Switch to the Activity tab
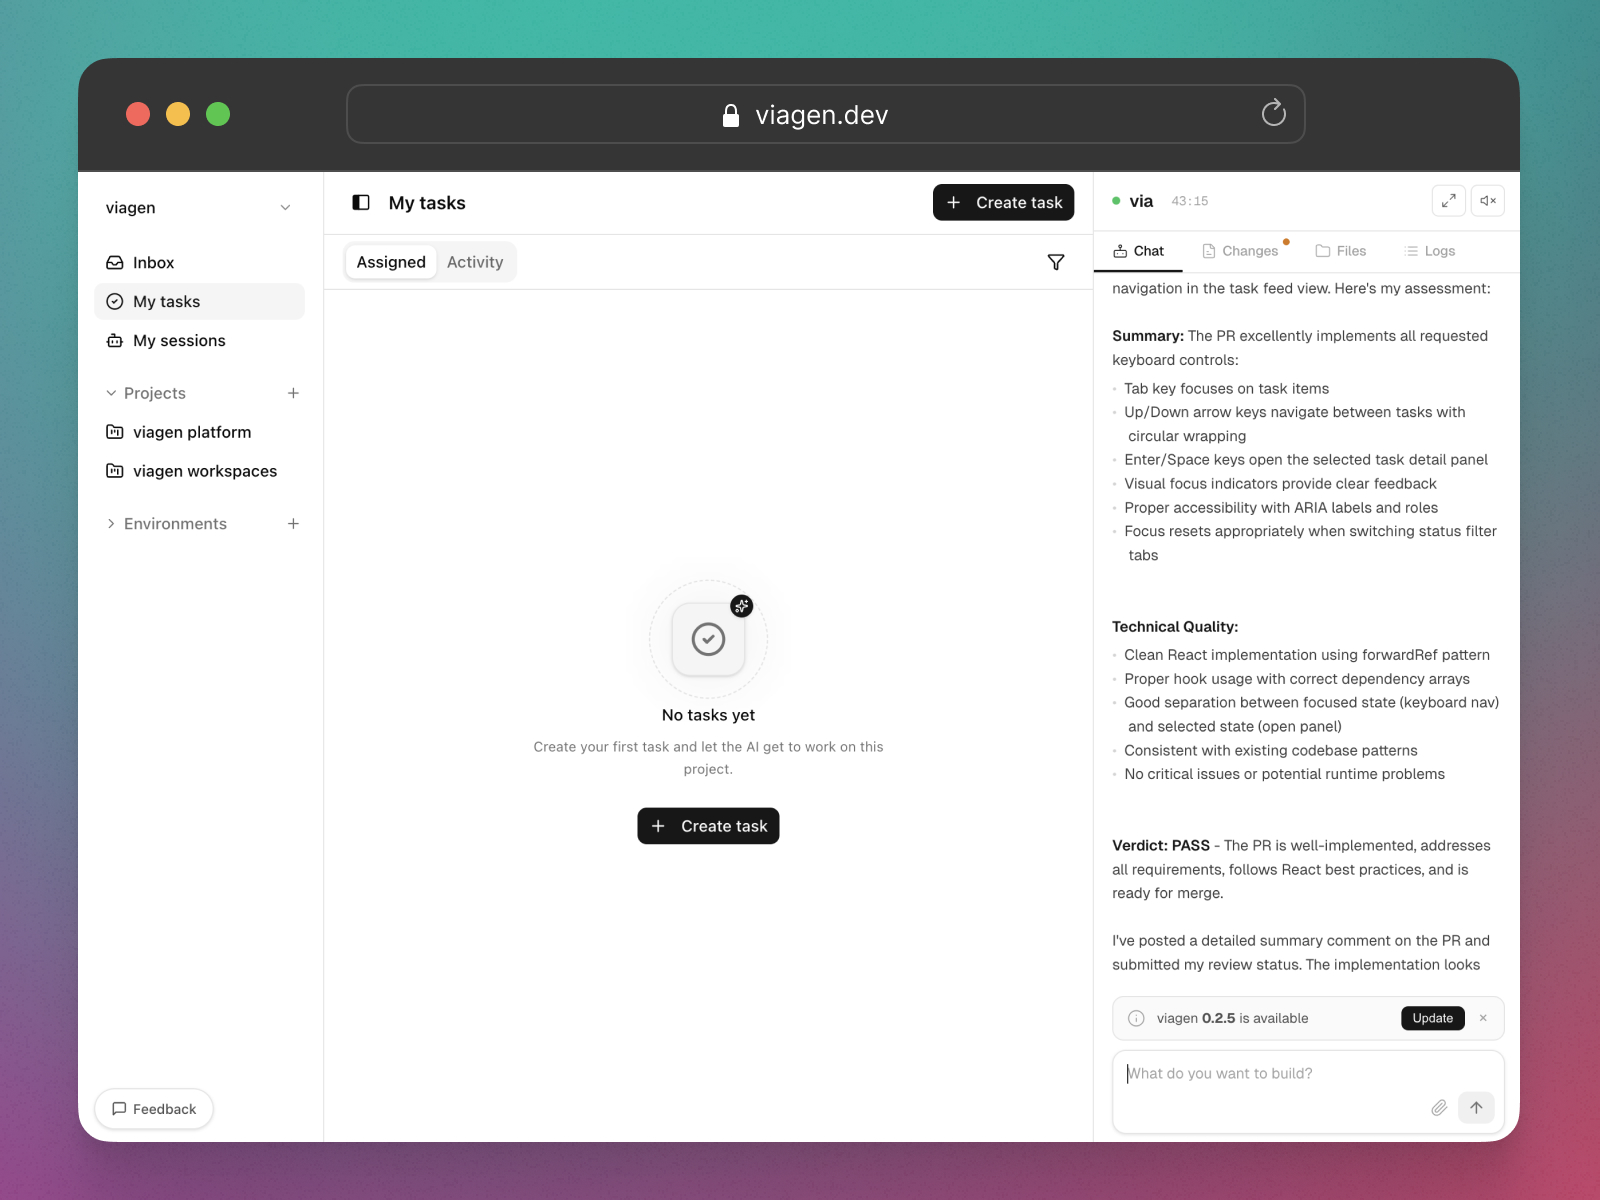The width and height of the screenshot is (1600, 1200). (476, 261)
